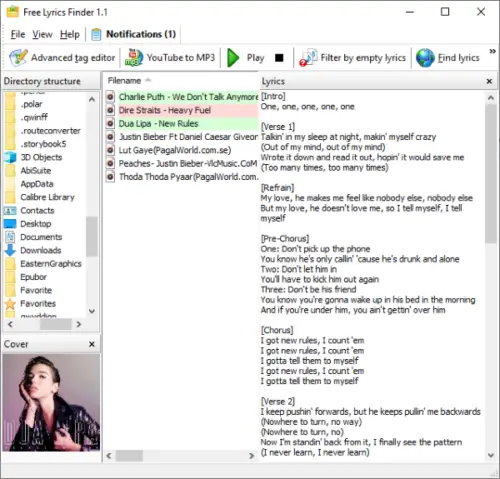
Task: Close the Cover panel
Action: coord(92,344)
